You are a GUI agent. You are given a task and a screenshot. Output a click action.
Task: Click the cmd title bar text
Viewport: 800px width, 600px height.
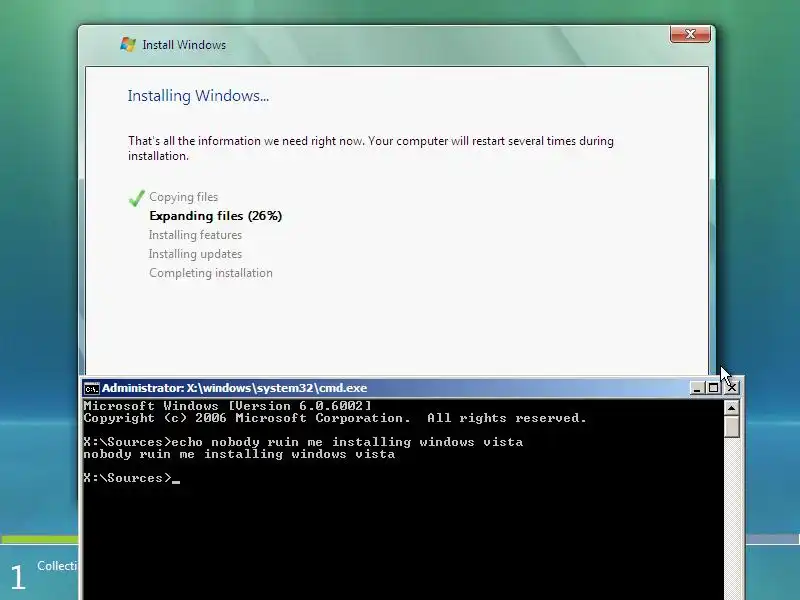234,388
